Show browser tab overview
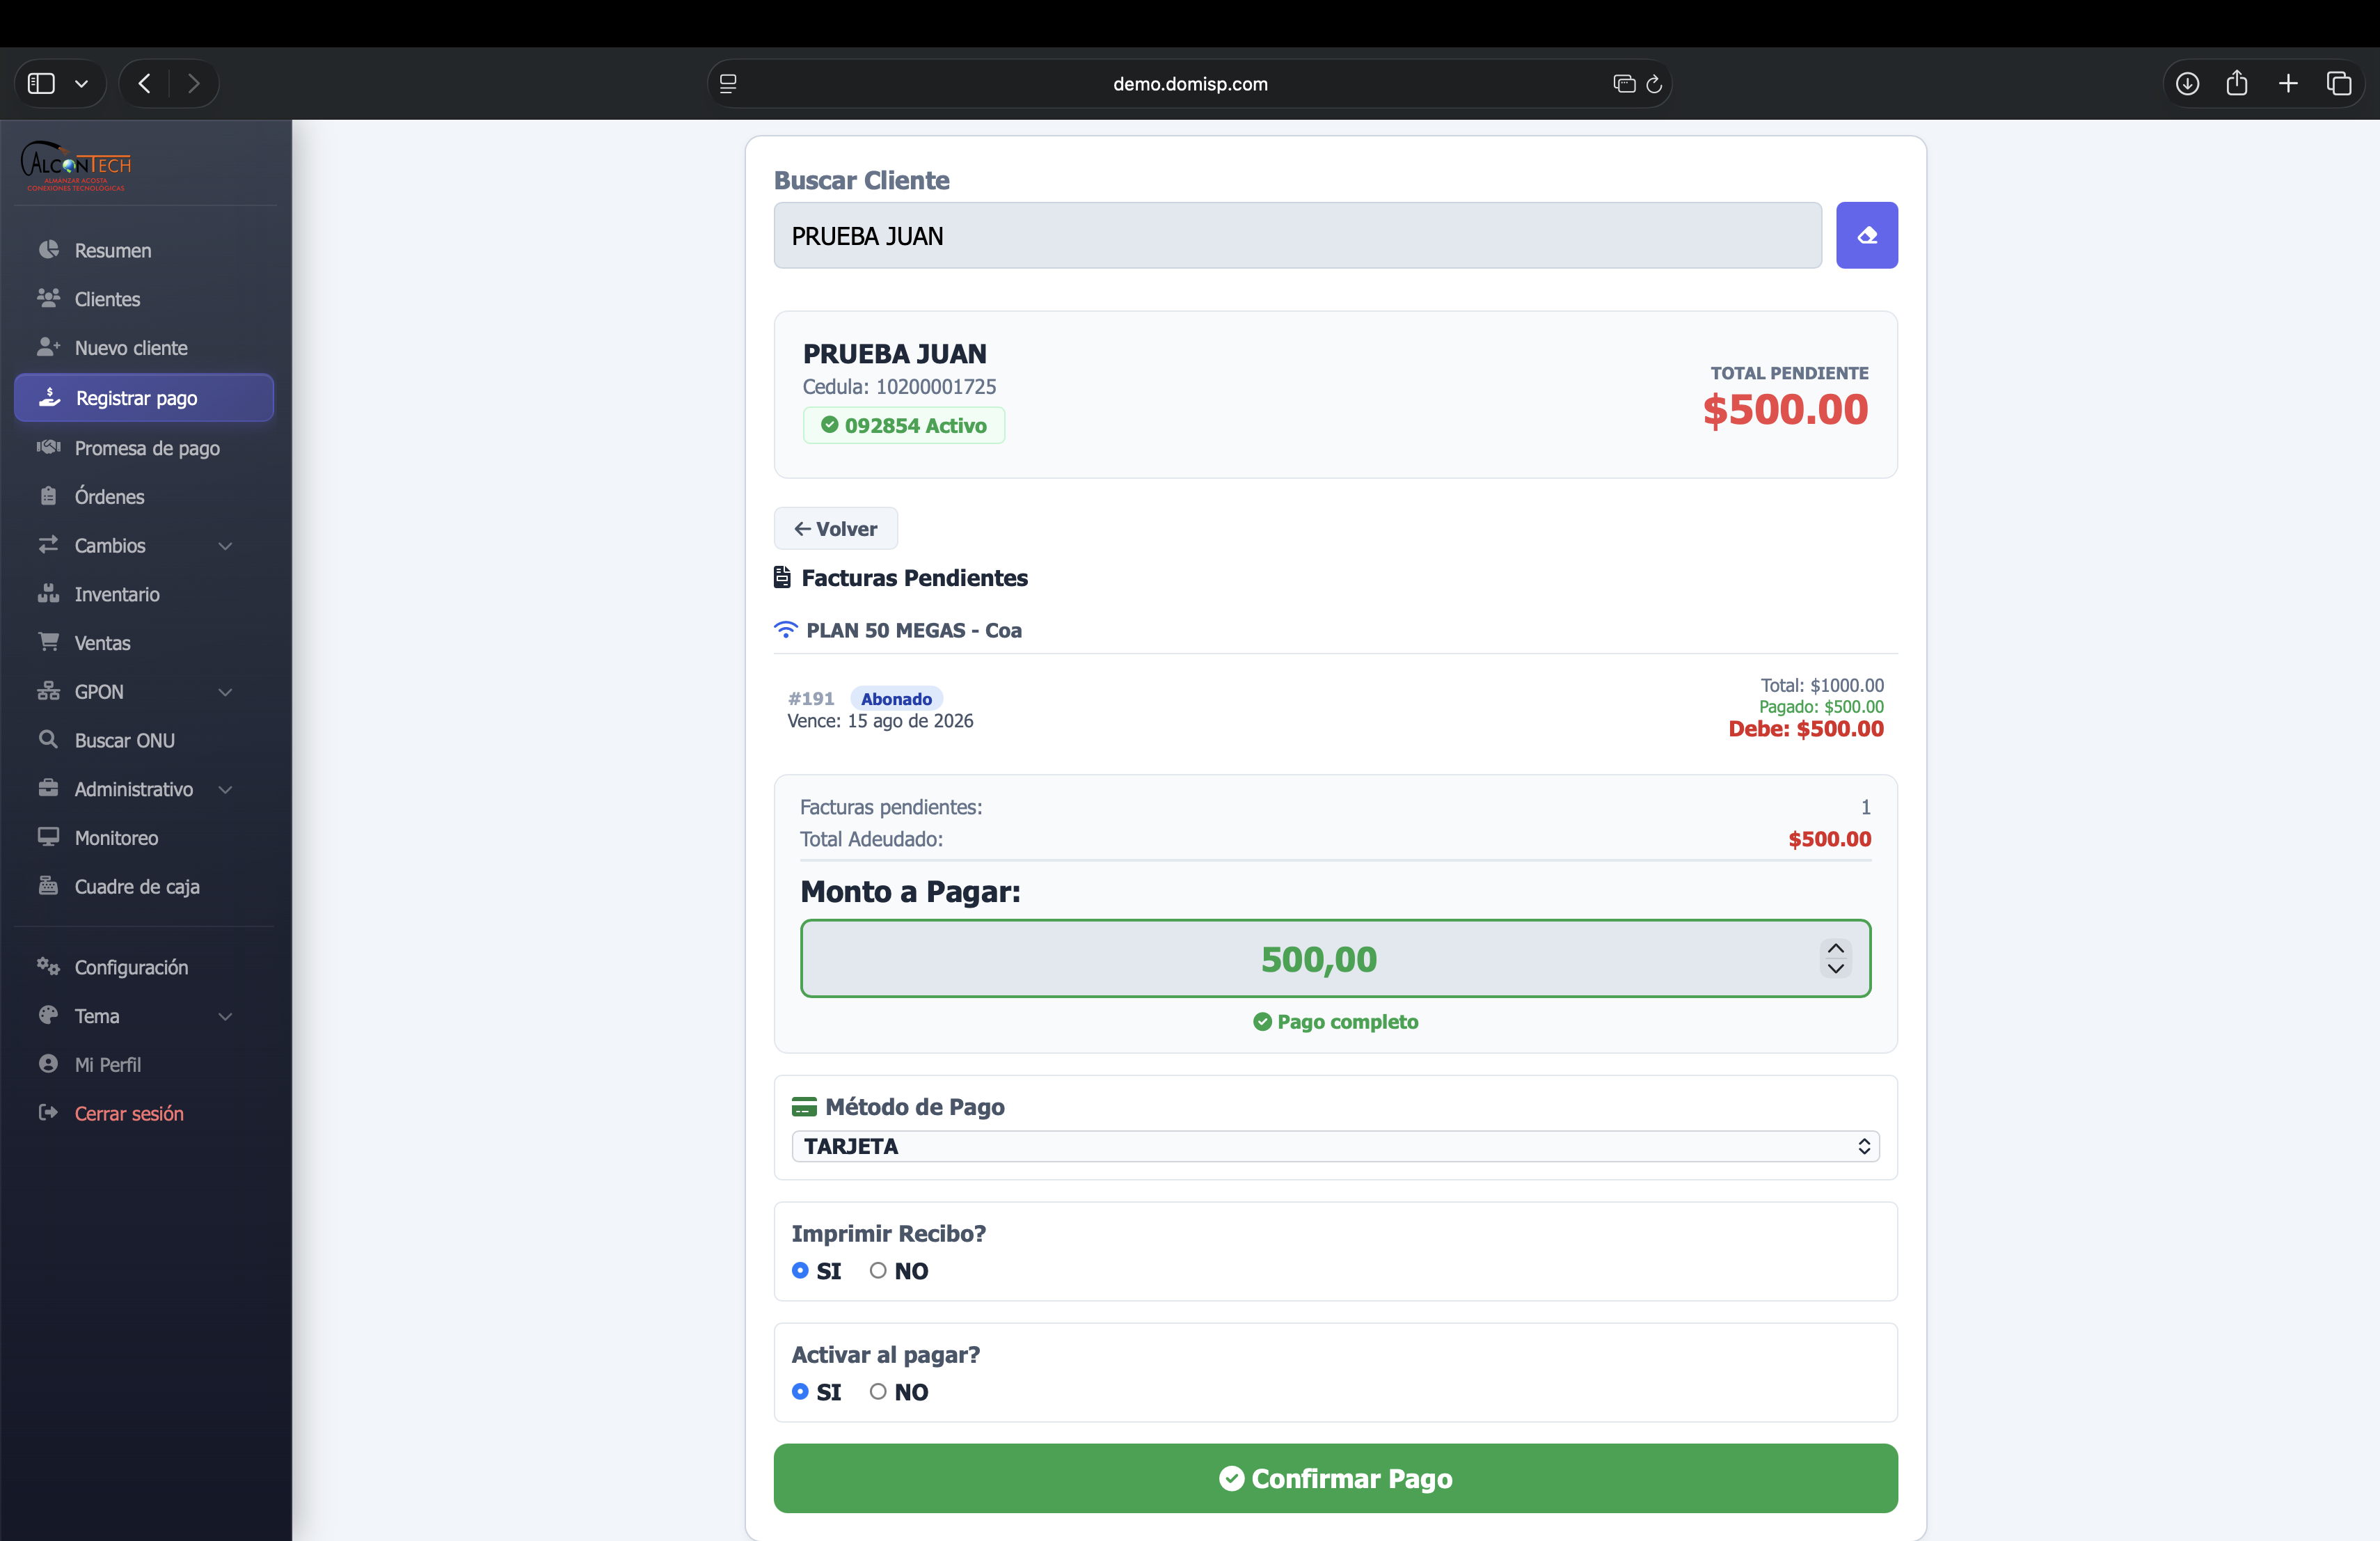Viewport: 2380px width, 1541px height. [x=2339, y=83]
